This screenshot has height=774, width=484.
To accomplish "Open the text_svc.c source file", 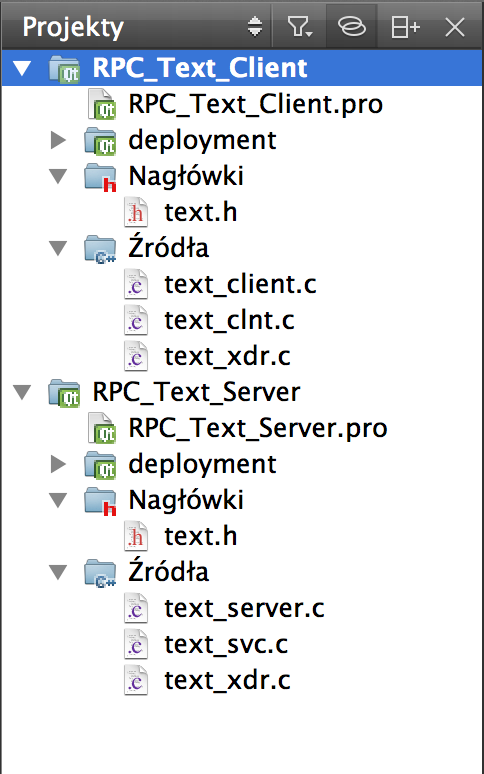I will coord(226,645).
